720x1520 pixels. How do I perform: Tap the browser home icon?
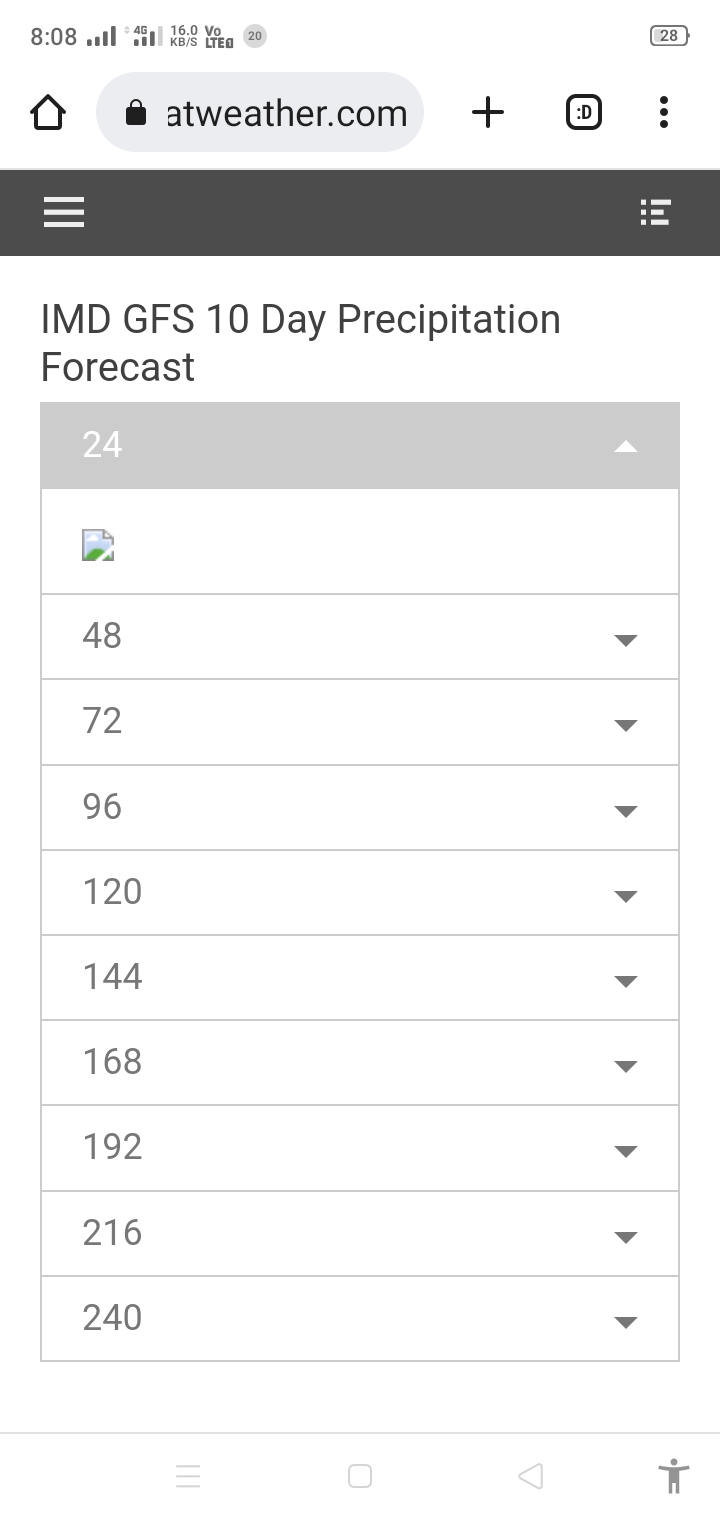click(x=48, y=113)
